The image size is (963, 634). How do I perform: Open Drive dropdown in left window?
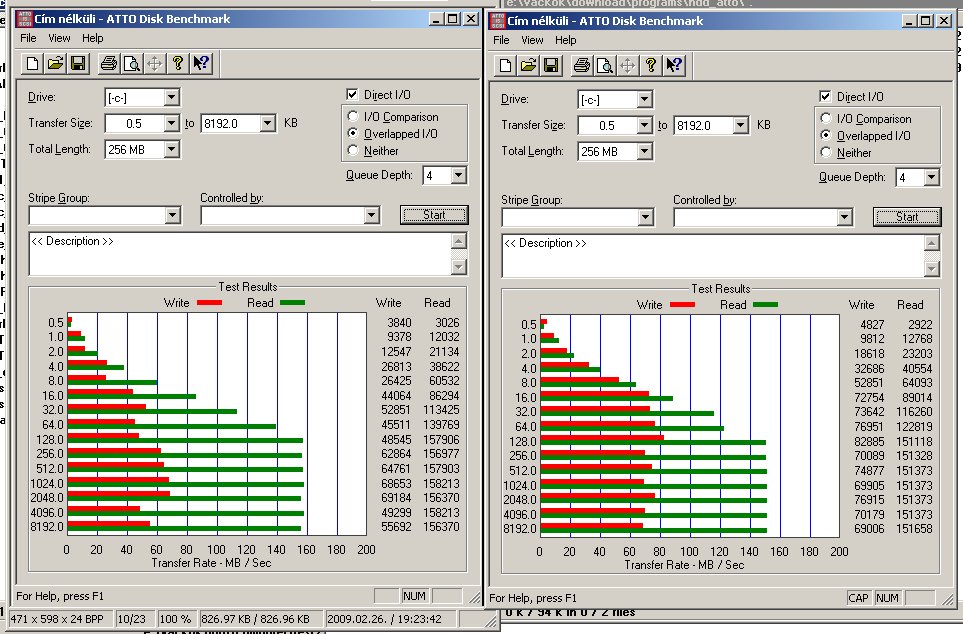click(171, 97)
